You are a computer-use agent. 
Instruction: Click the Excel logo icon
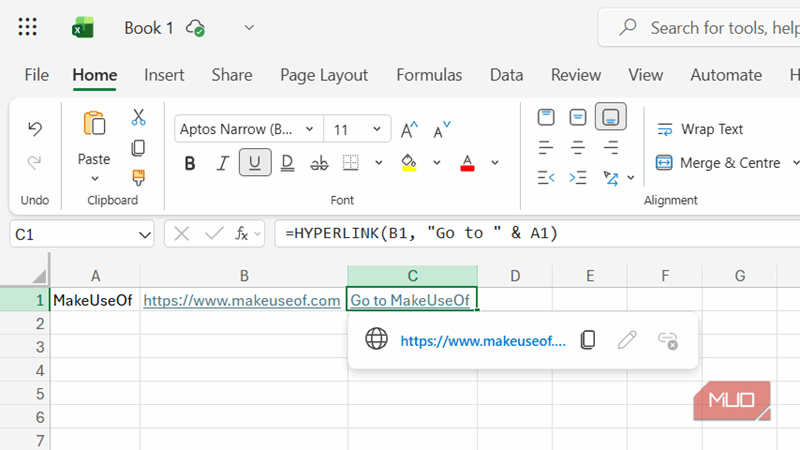tap(83, 28)
